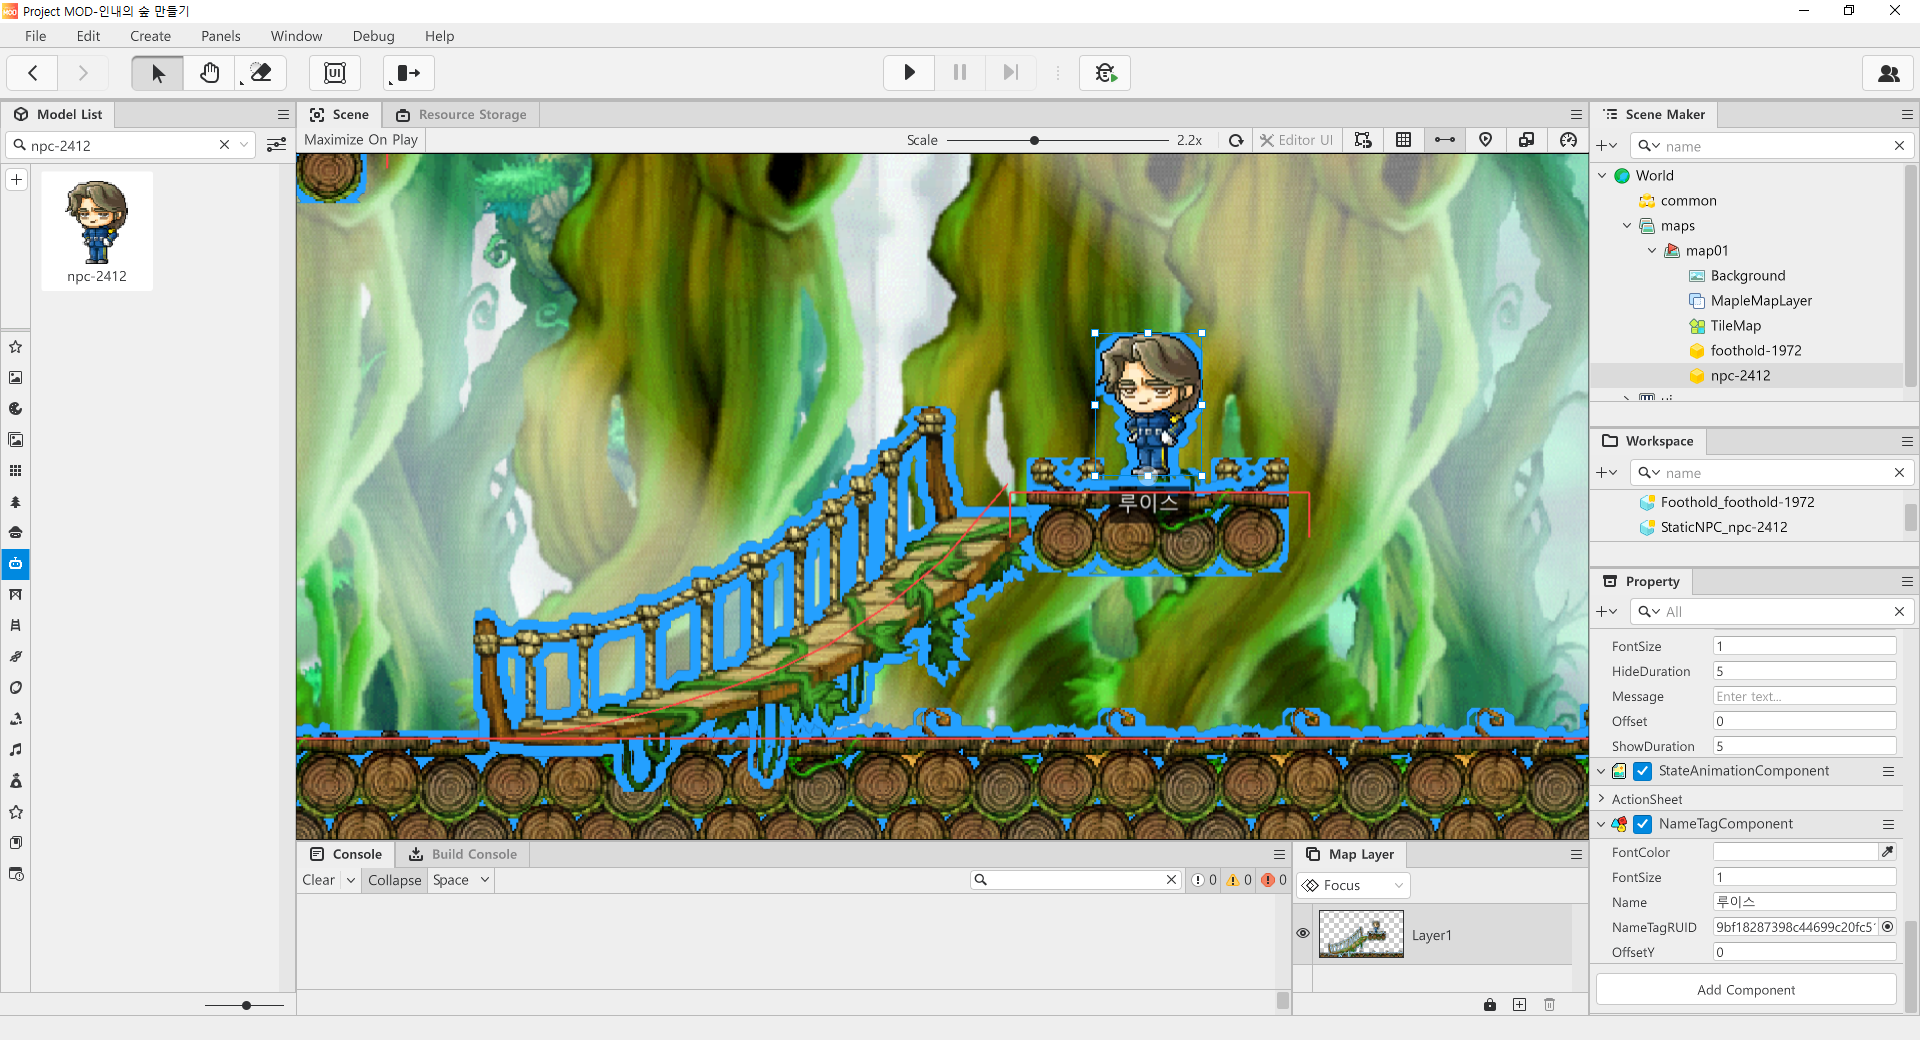Open the bug debug play button
The image size is (1920, 1040).
(x=1105, y=73)
